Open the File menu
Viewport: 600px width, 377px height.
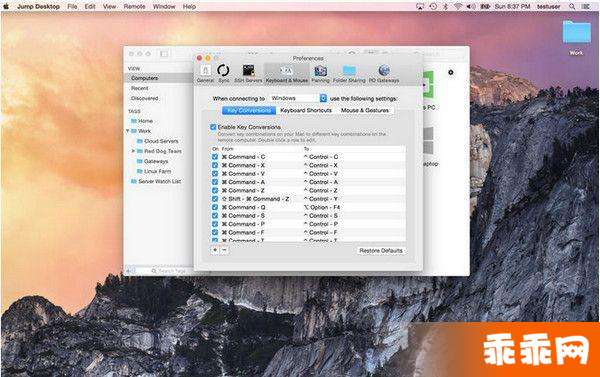coord(72,7)
